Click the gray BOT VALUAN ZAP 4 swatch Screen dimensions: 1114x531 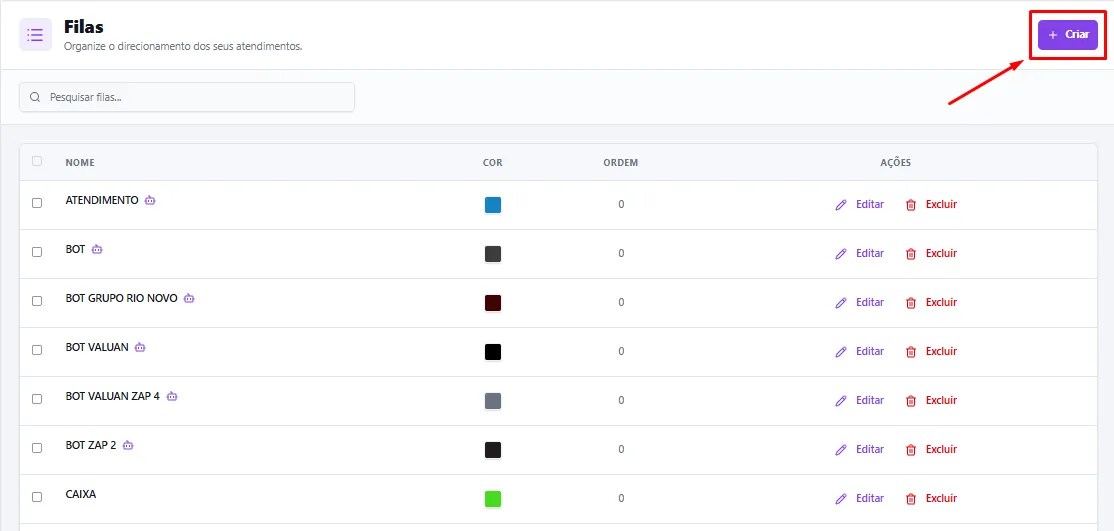[493, 401]
